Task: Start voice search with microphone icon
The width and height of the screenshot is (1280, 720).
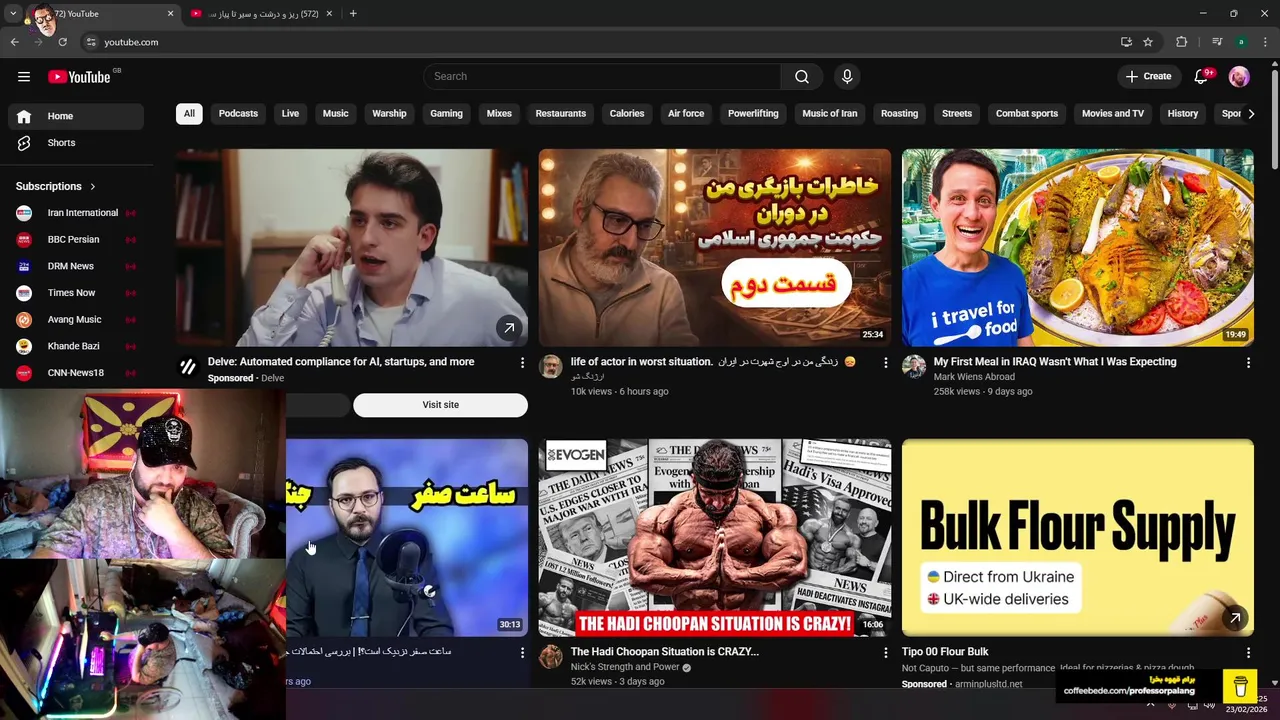Action: [847, 76]
